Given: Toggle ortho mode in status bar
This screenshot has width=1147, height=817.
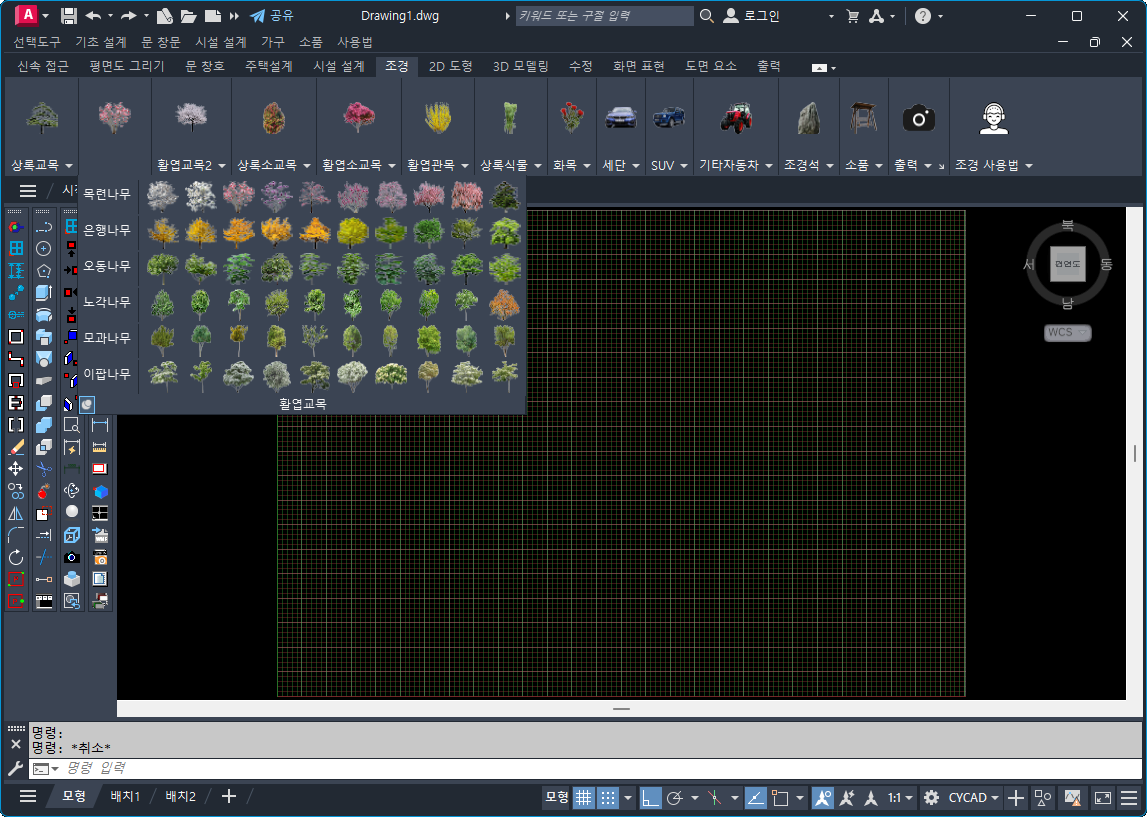Looking at the screenshot, I should 651,798.
